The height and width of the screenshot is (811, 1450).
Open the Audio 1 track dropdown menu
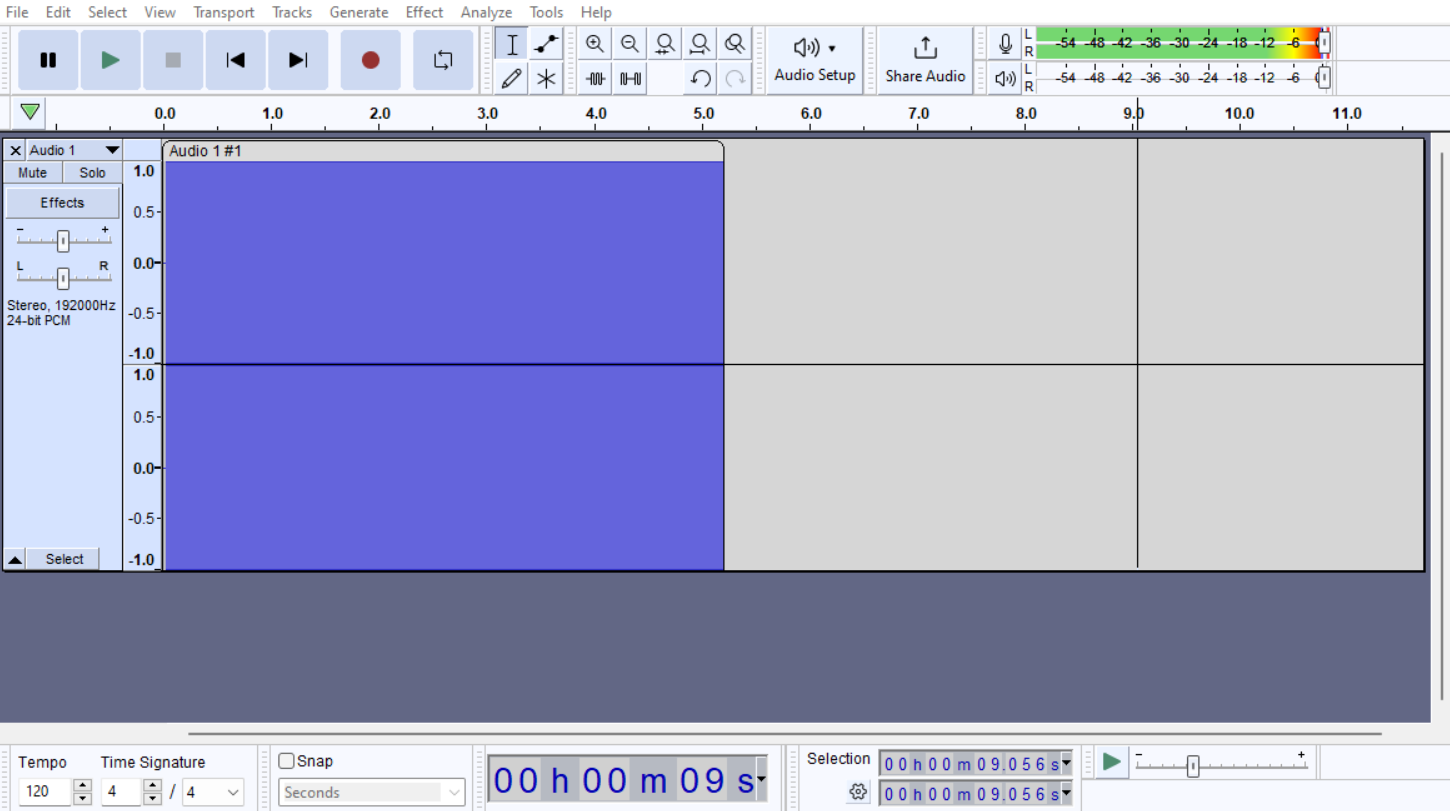[x=74, y=150]
